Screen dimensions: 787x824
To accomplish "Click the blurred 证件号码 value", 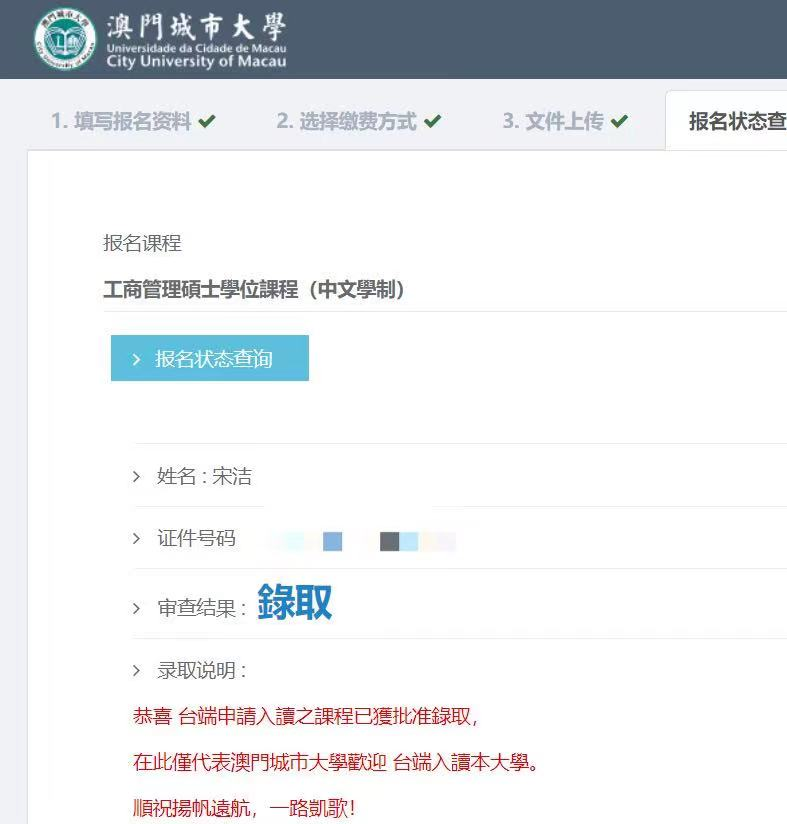I will coord(362,541).
